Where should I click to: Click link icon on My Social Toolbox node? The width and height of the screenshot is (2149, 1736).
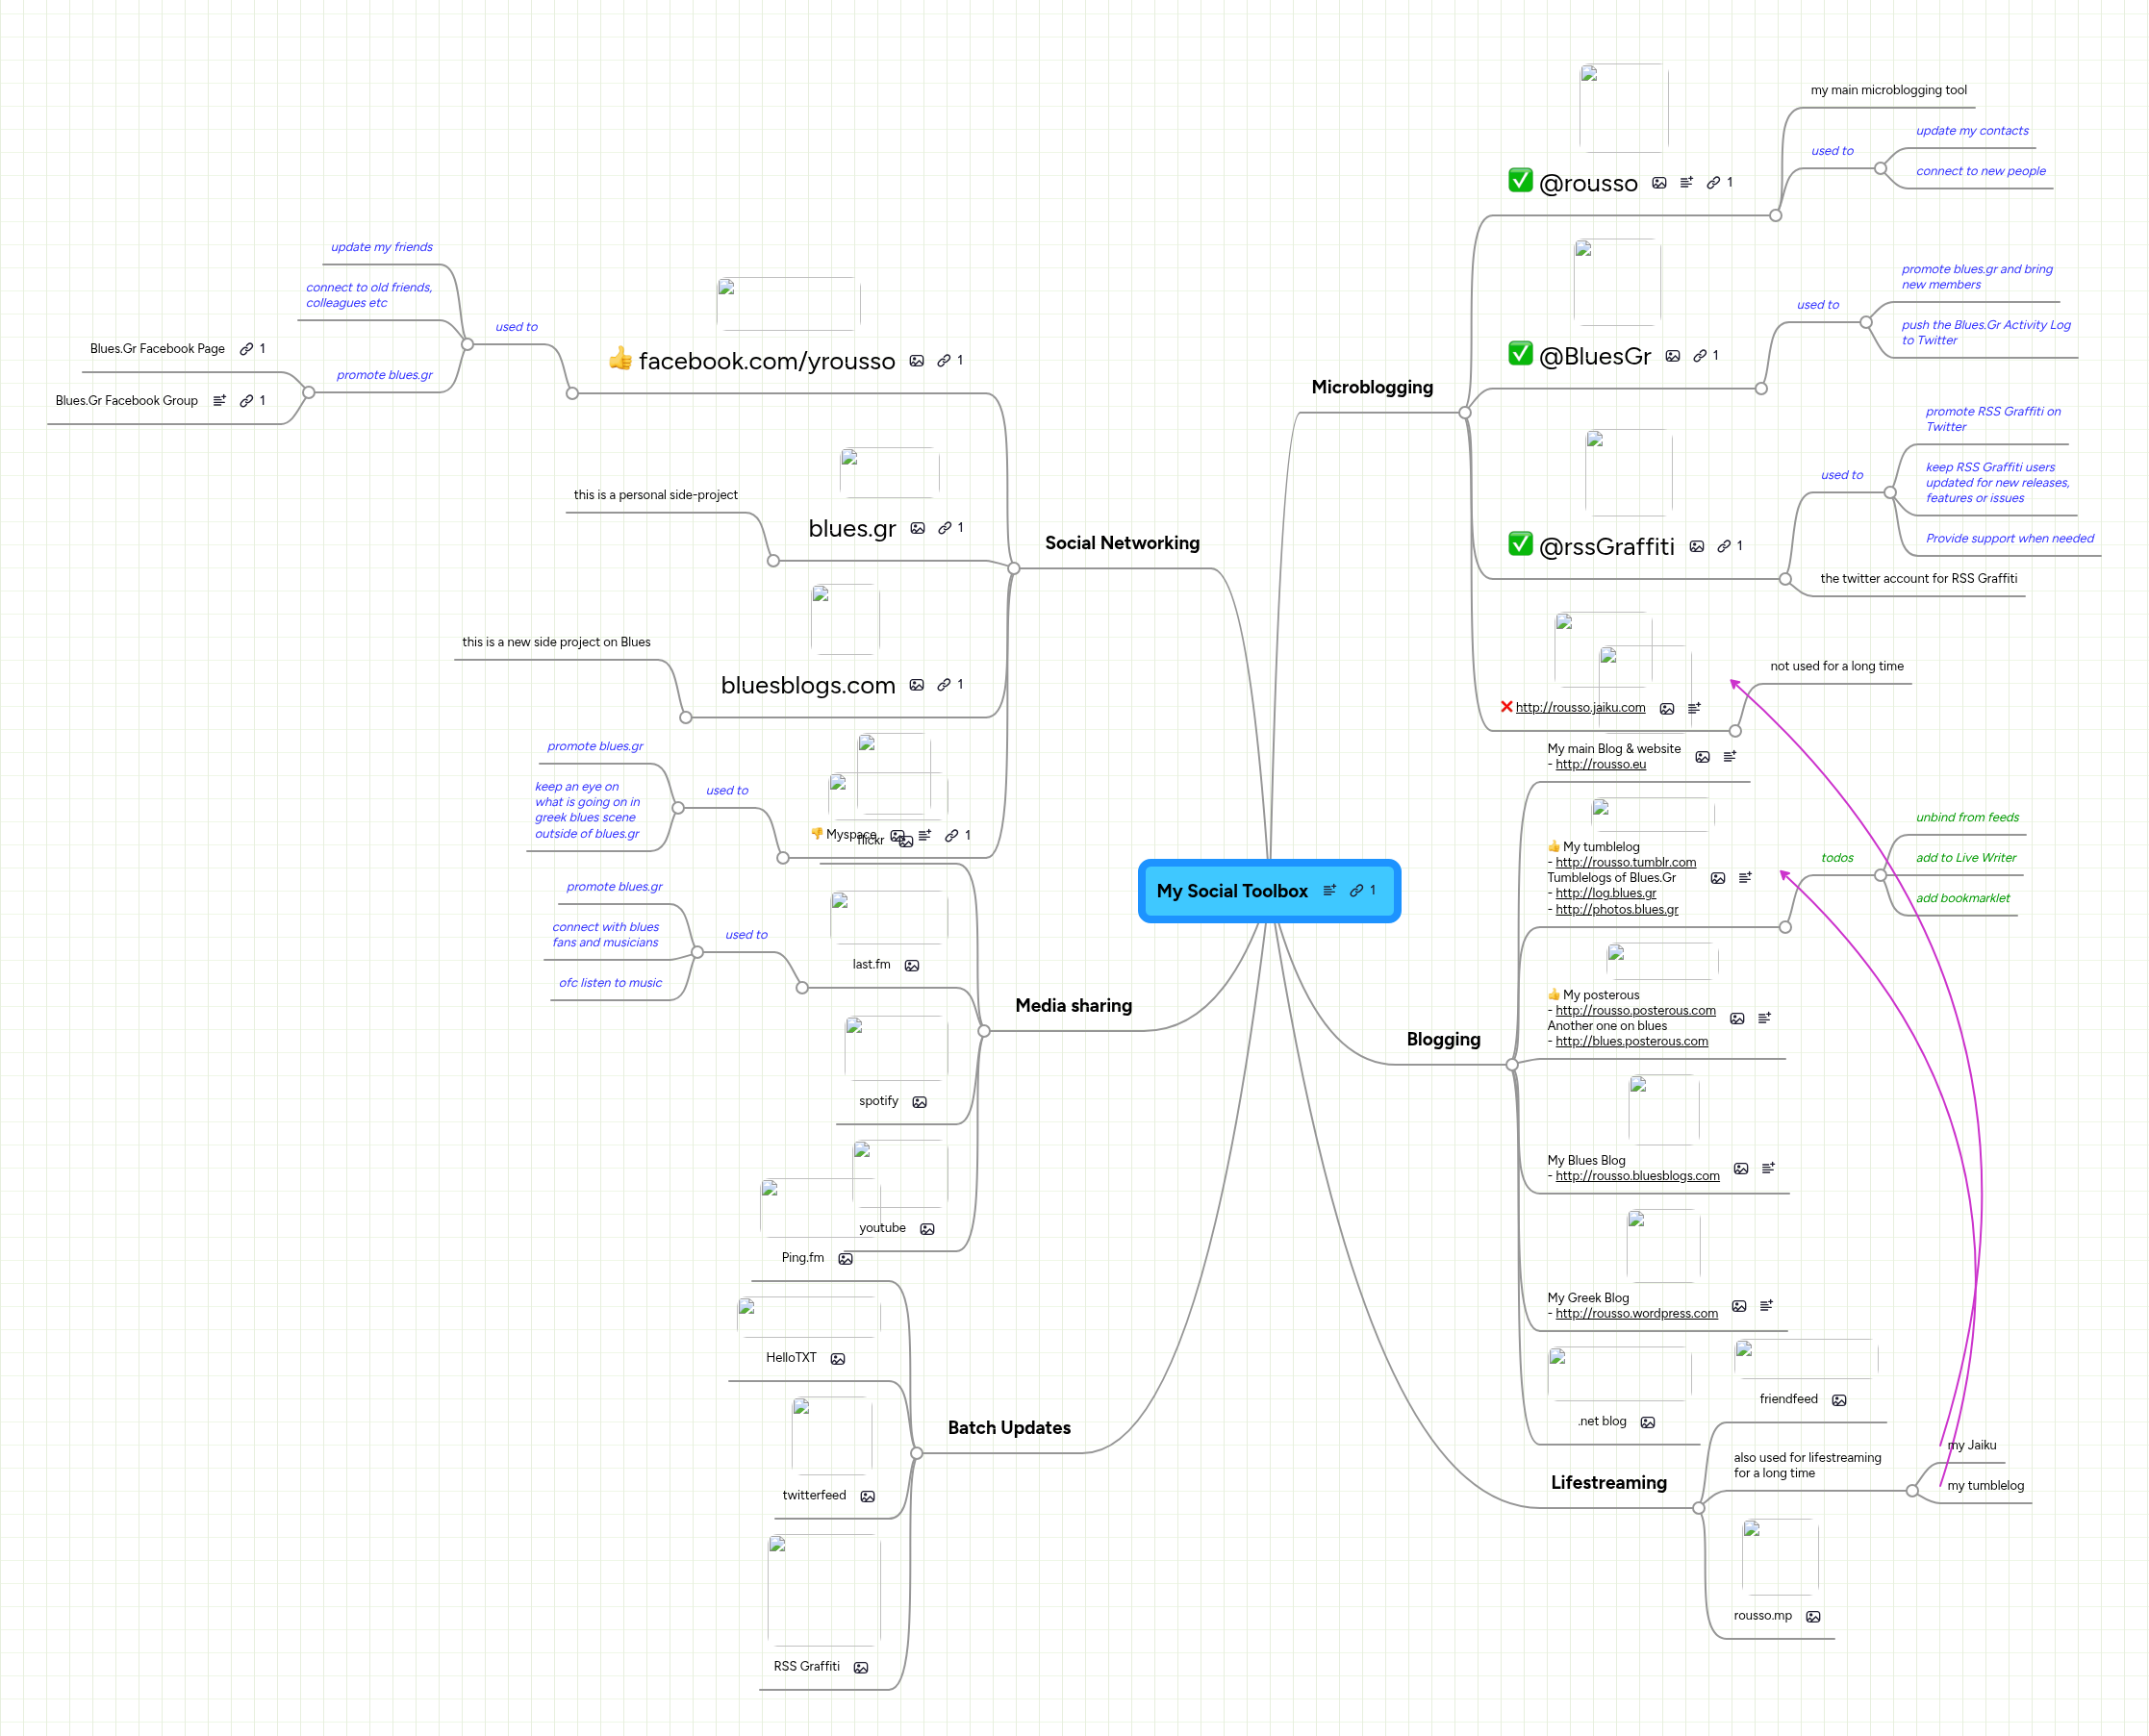tap(1356, 890)
